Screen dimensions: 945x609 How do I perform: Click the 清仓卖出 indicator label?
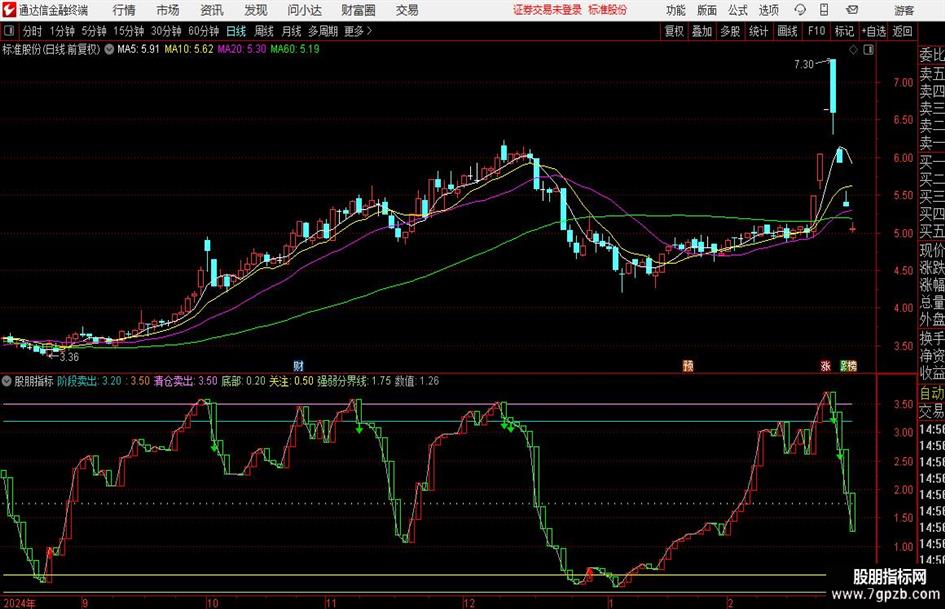pos(174,381)
